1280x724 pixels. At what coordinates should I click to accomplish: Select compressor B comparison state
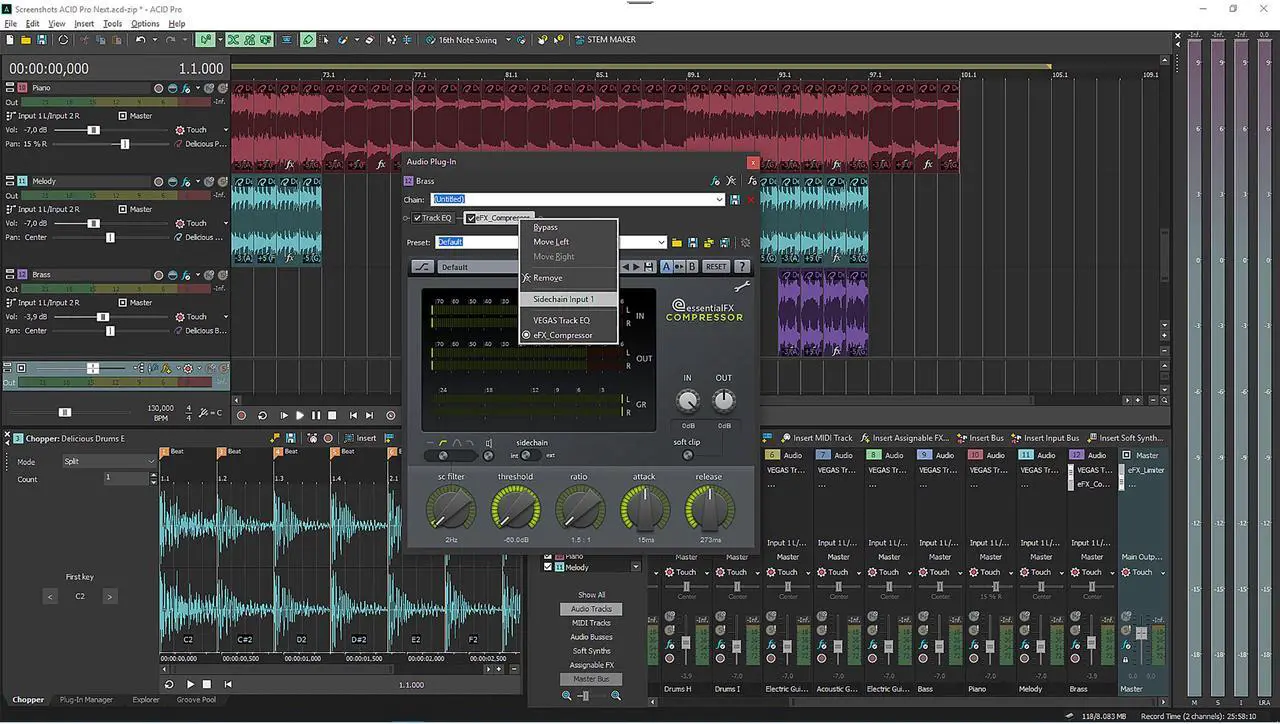[691, 267]
